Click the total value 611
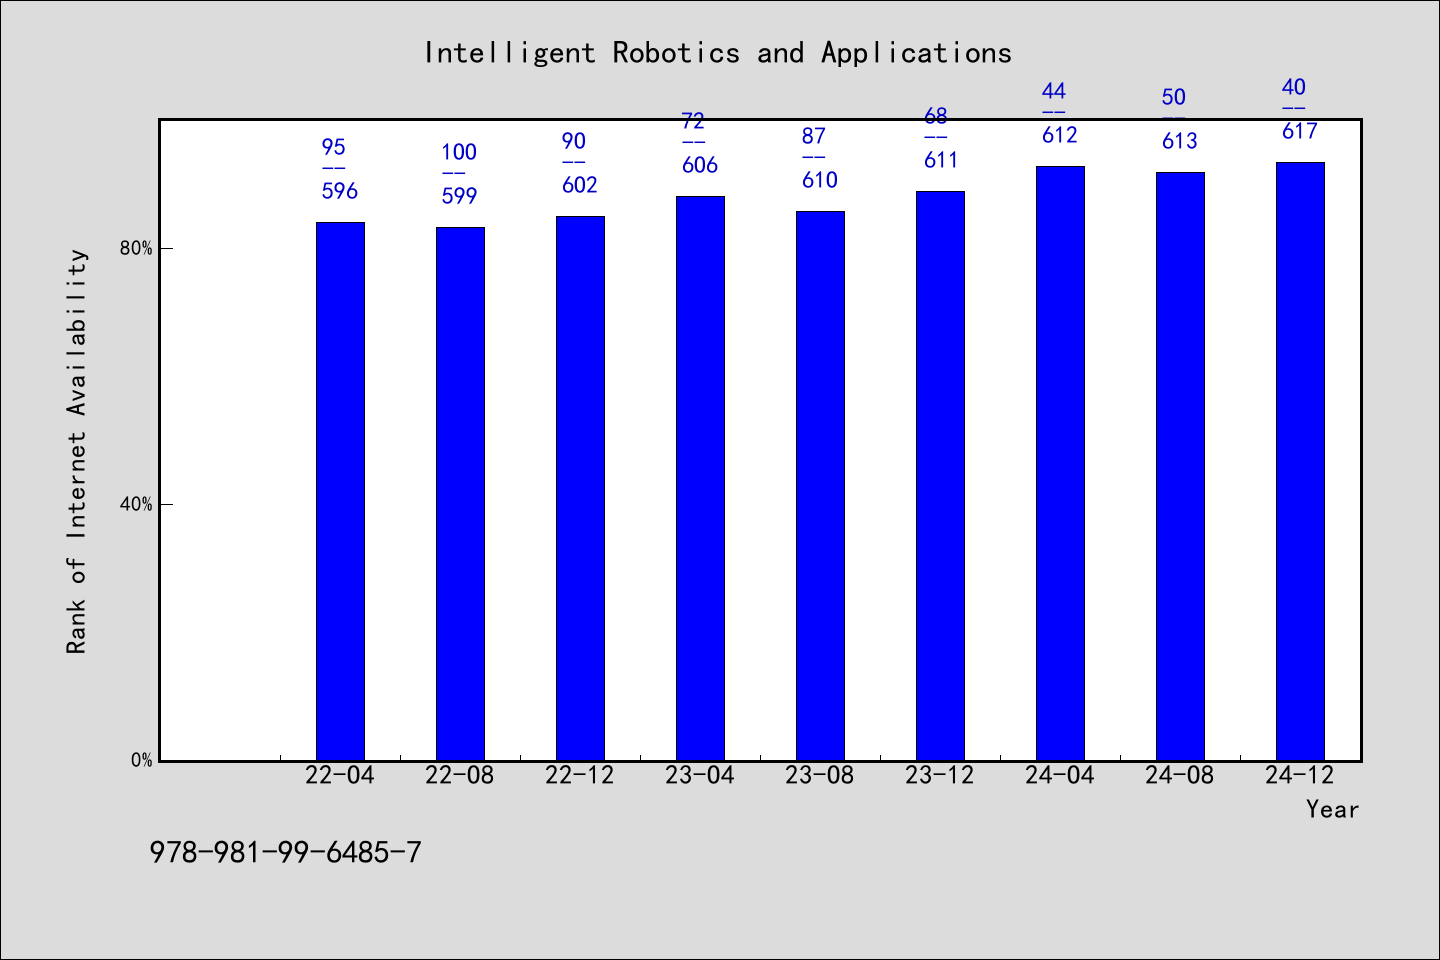 [940, 160]
